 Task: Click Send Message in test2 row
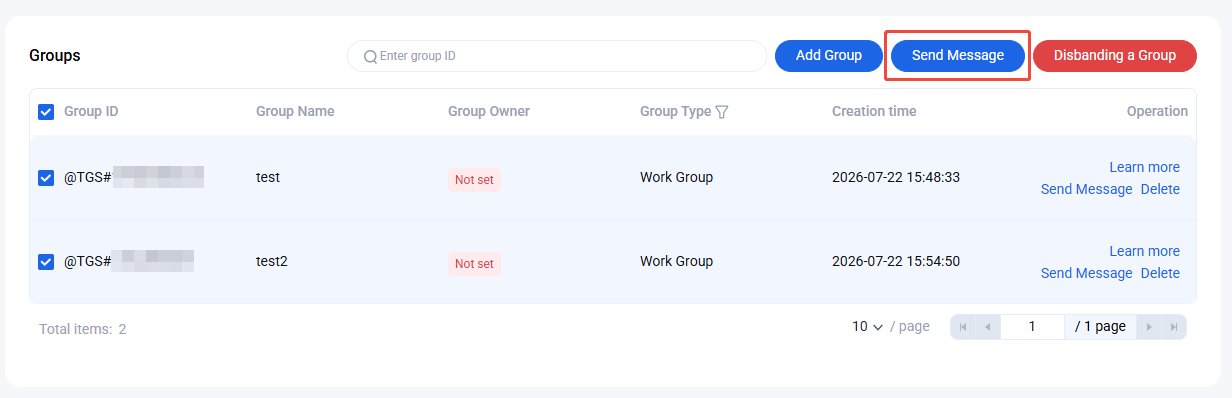(x=1086, y=273)
